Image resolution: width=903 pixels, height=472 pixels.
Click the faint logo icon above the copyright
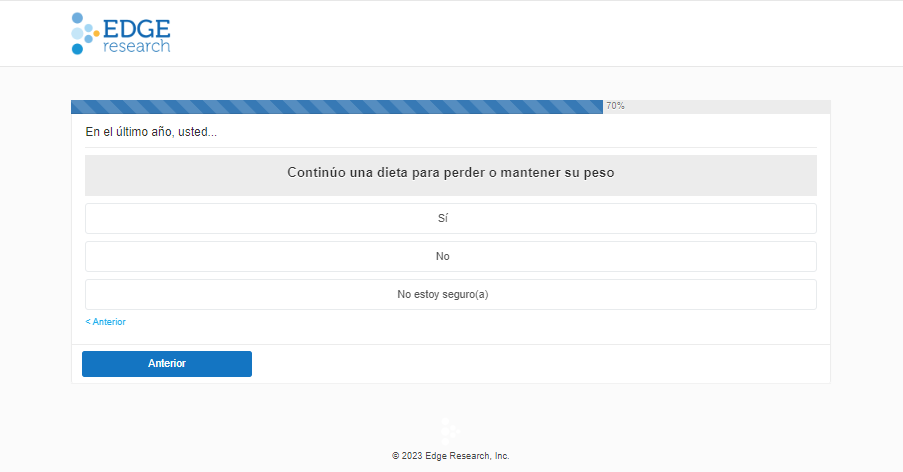450,429
